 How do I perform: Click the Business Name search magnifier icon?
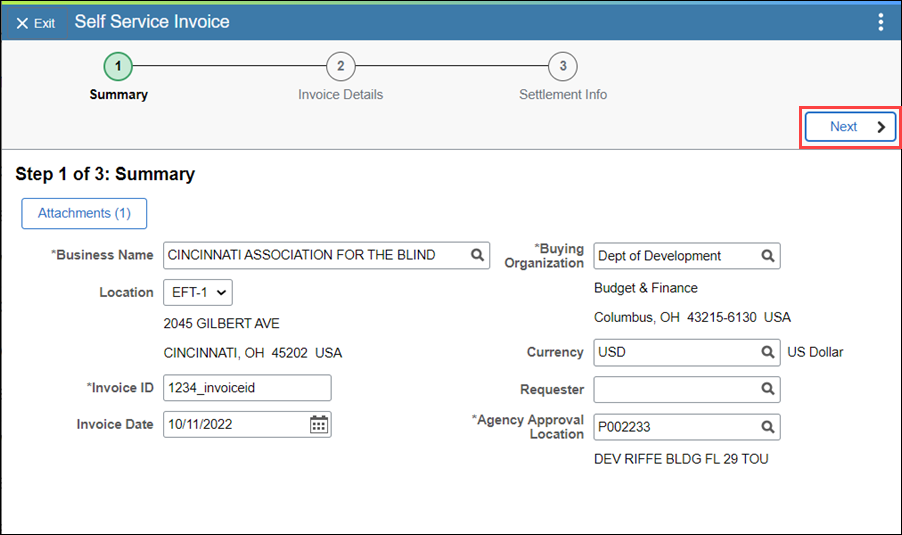click(x=477, y=255)
